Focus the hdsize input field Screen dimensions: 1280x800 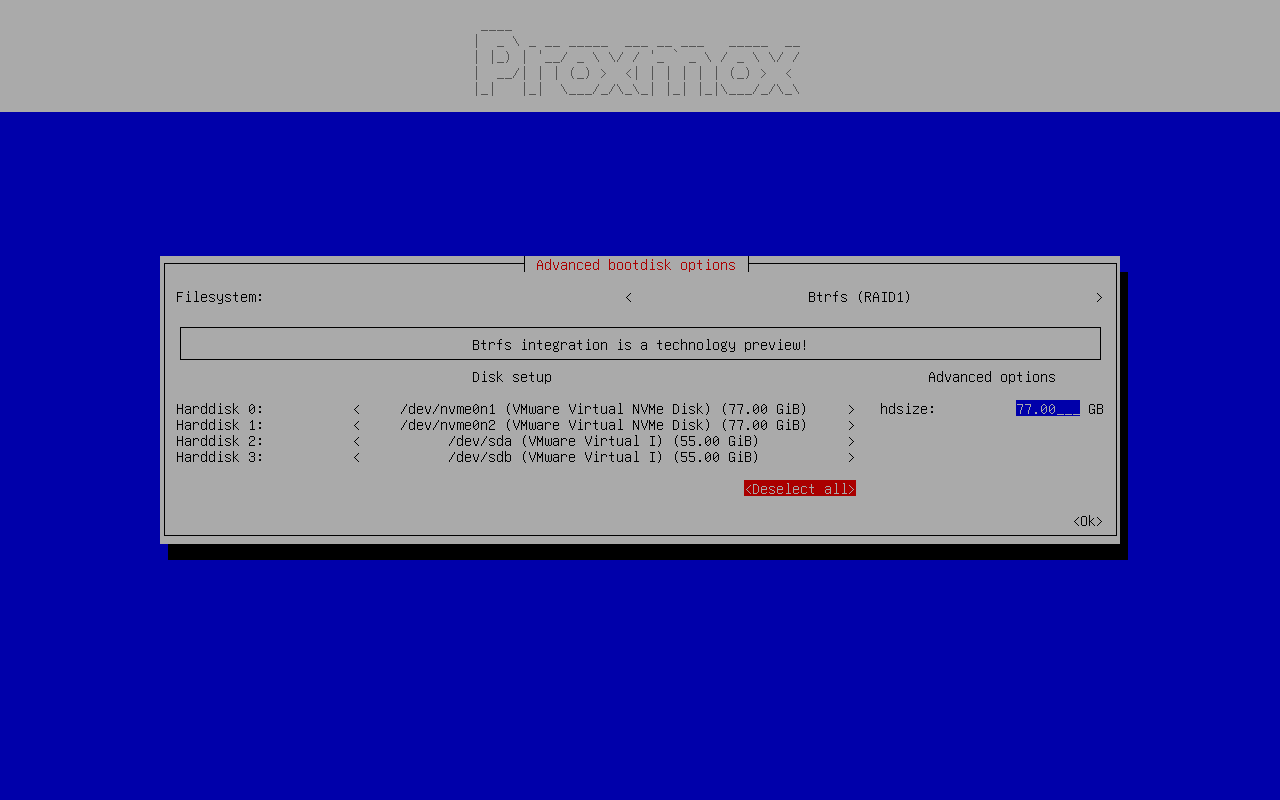[1048, 409]
